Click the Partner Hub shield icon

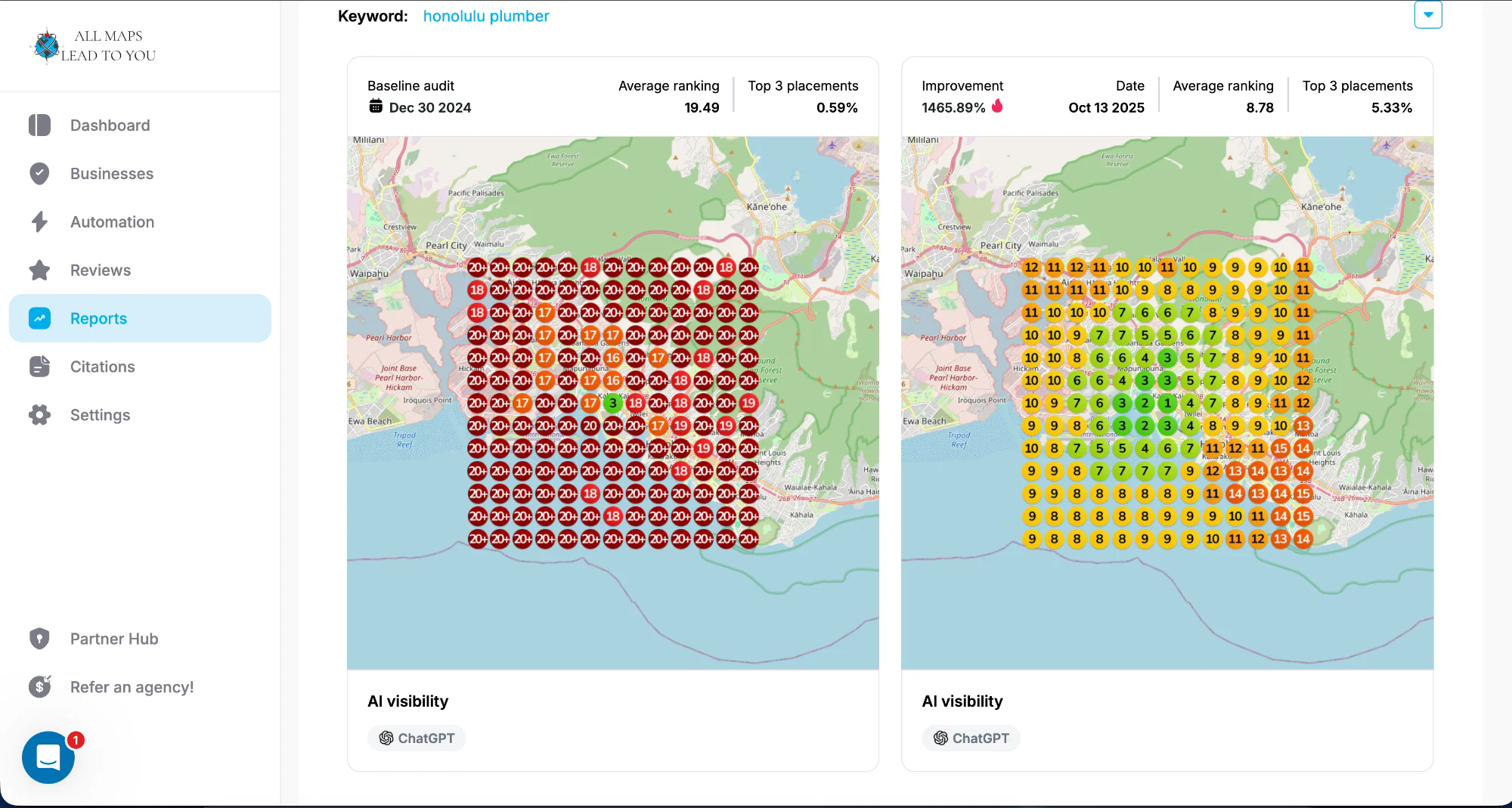(x=40, y=639)
